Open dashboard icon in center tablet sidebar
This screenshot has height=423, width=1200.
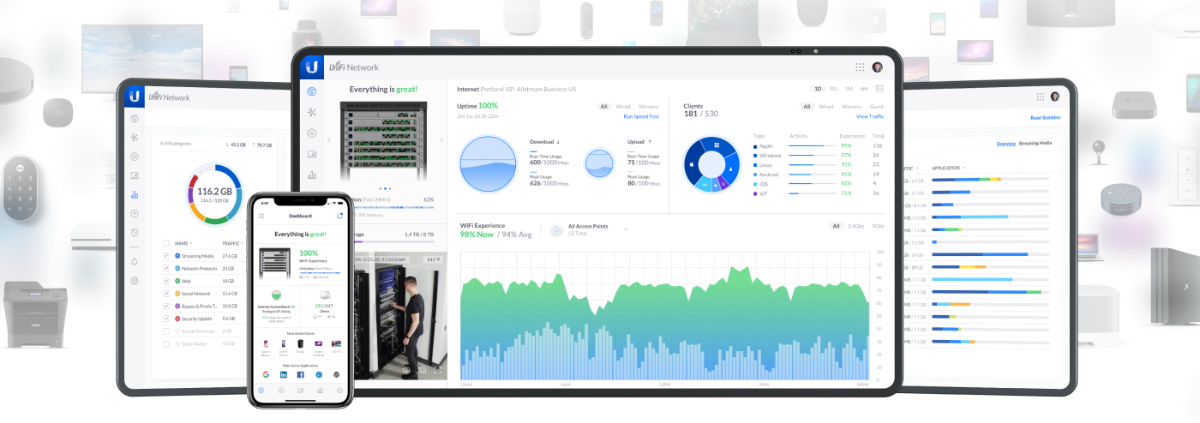click(x=312, y=92)
